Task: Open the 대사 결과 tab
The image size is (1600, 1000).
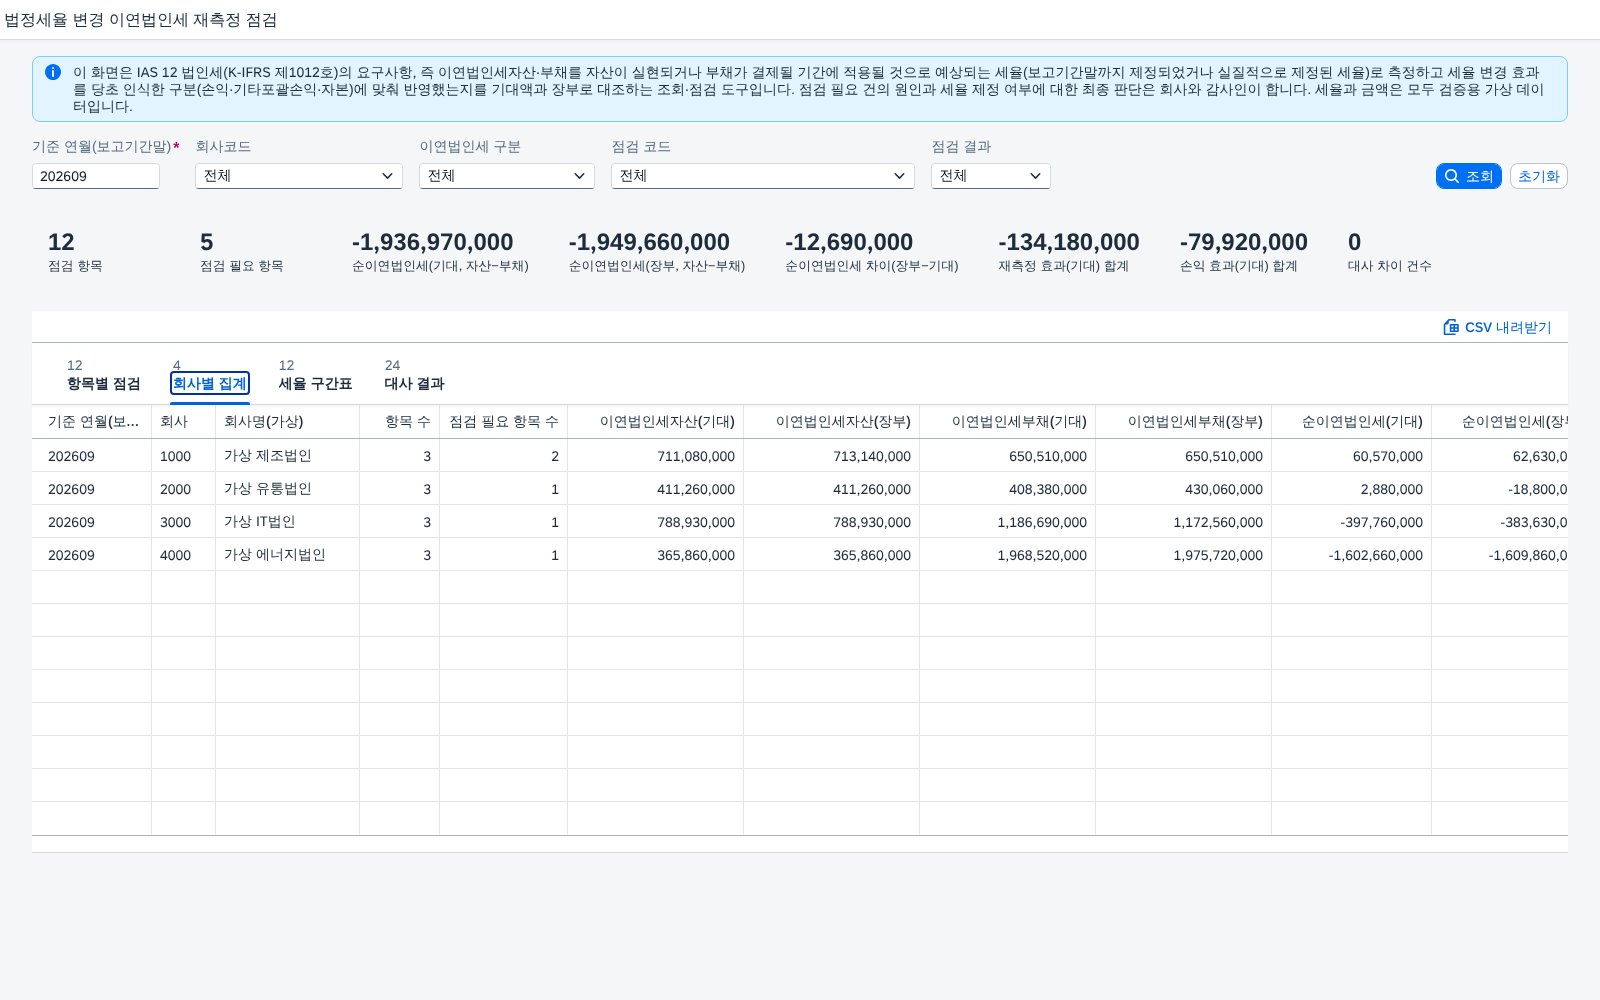Action: point(414,376)
